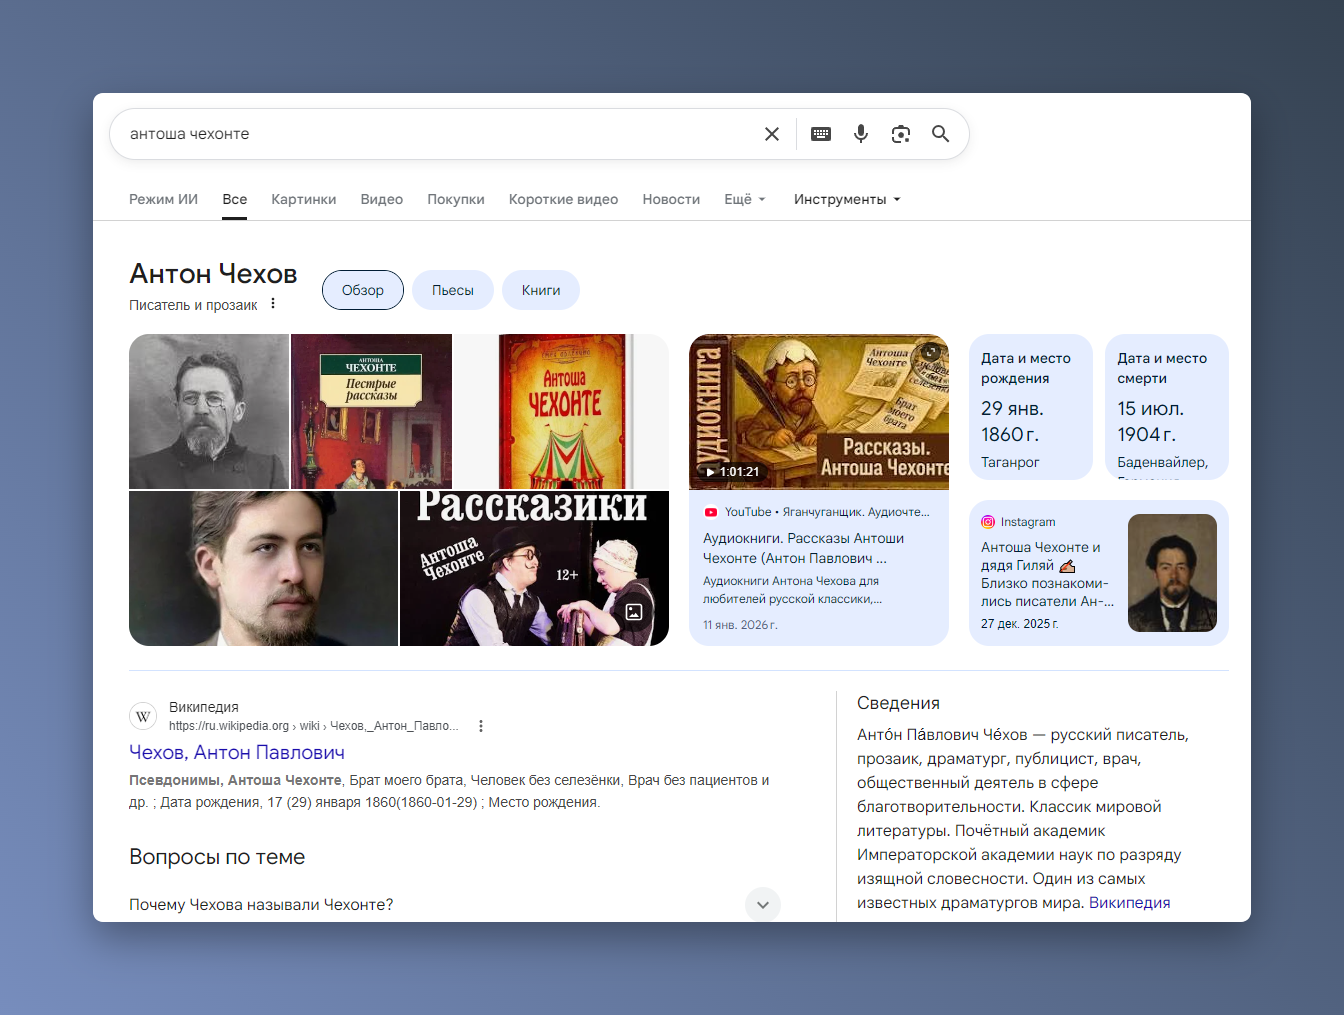This screenshot has height=1015, width=1344.
Task: Open three-dot menu next to Писатель и прозаик
Action: 273,304
